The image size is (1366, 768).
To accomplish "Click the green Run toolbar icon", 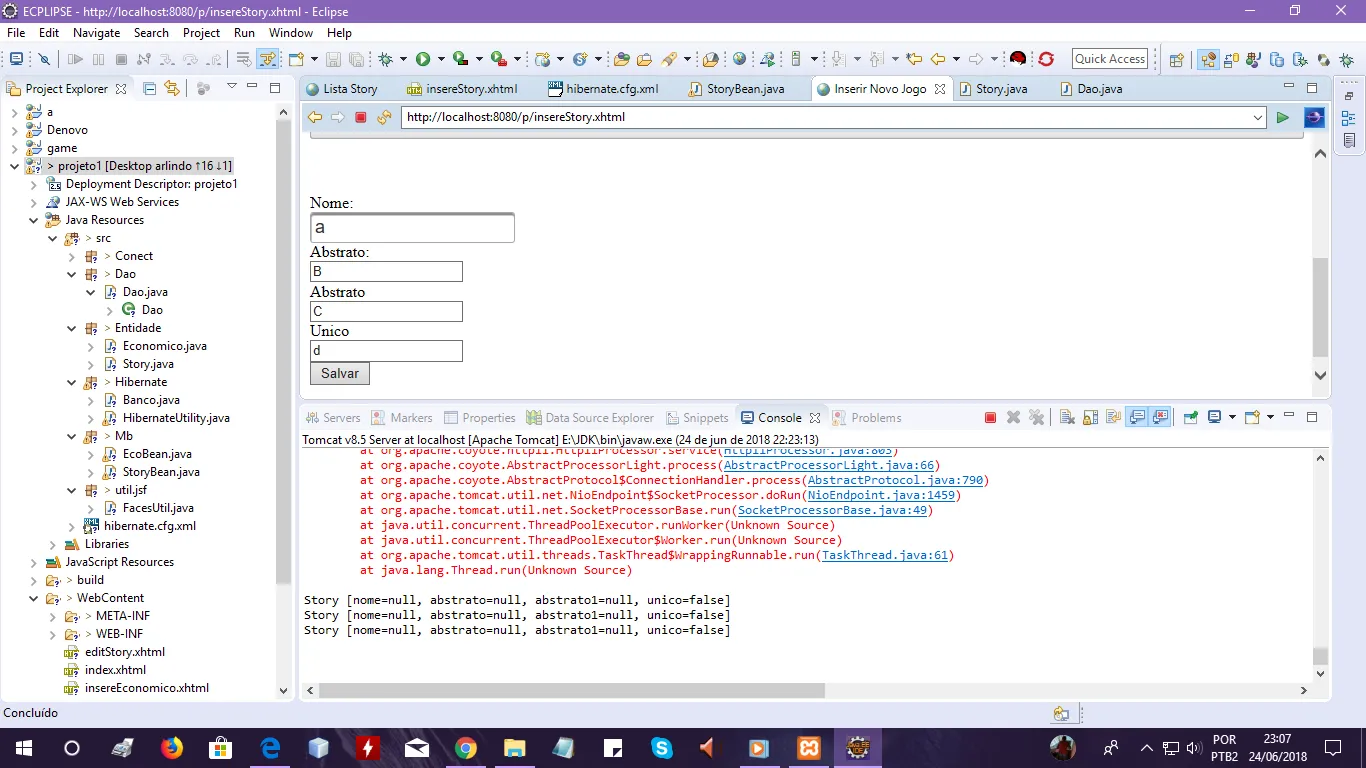I will (423, 59).
